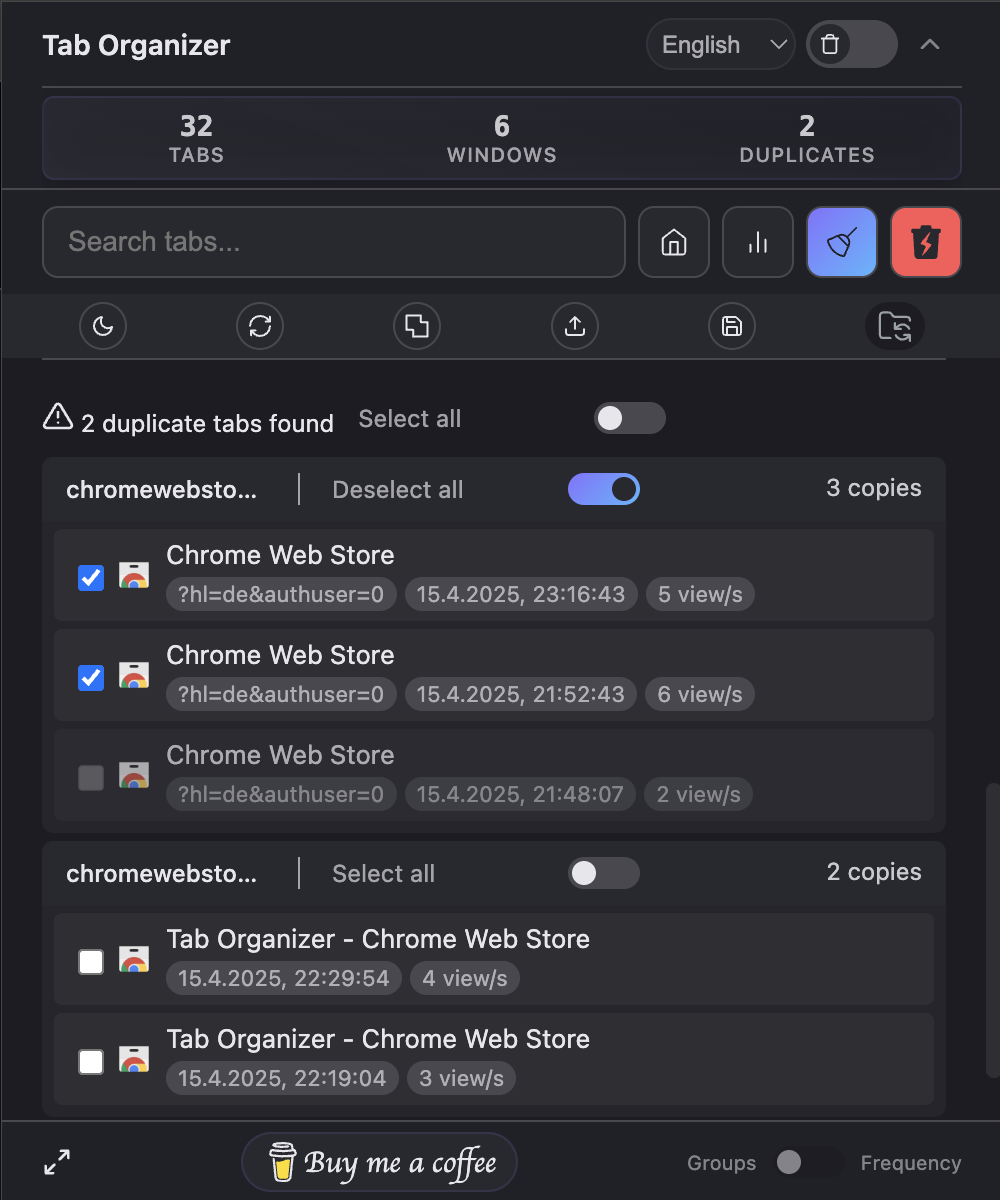Screen dimensions: 1000x1200
Task: Click Select all in the second duplicate group
Action: coord(383,873)
